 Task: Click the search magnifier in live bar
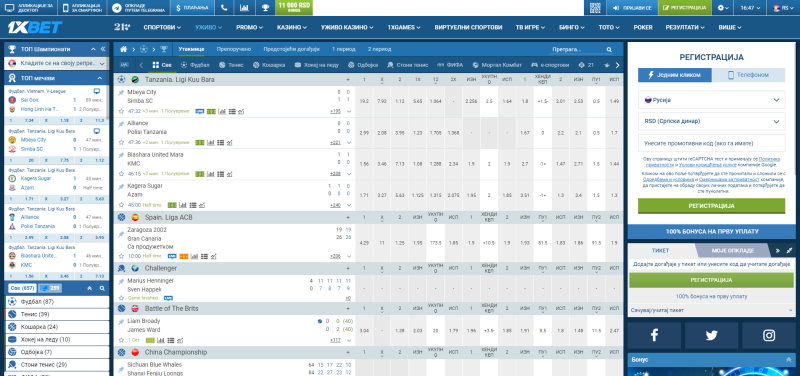point(609,49)
